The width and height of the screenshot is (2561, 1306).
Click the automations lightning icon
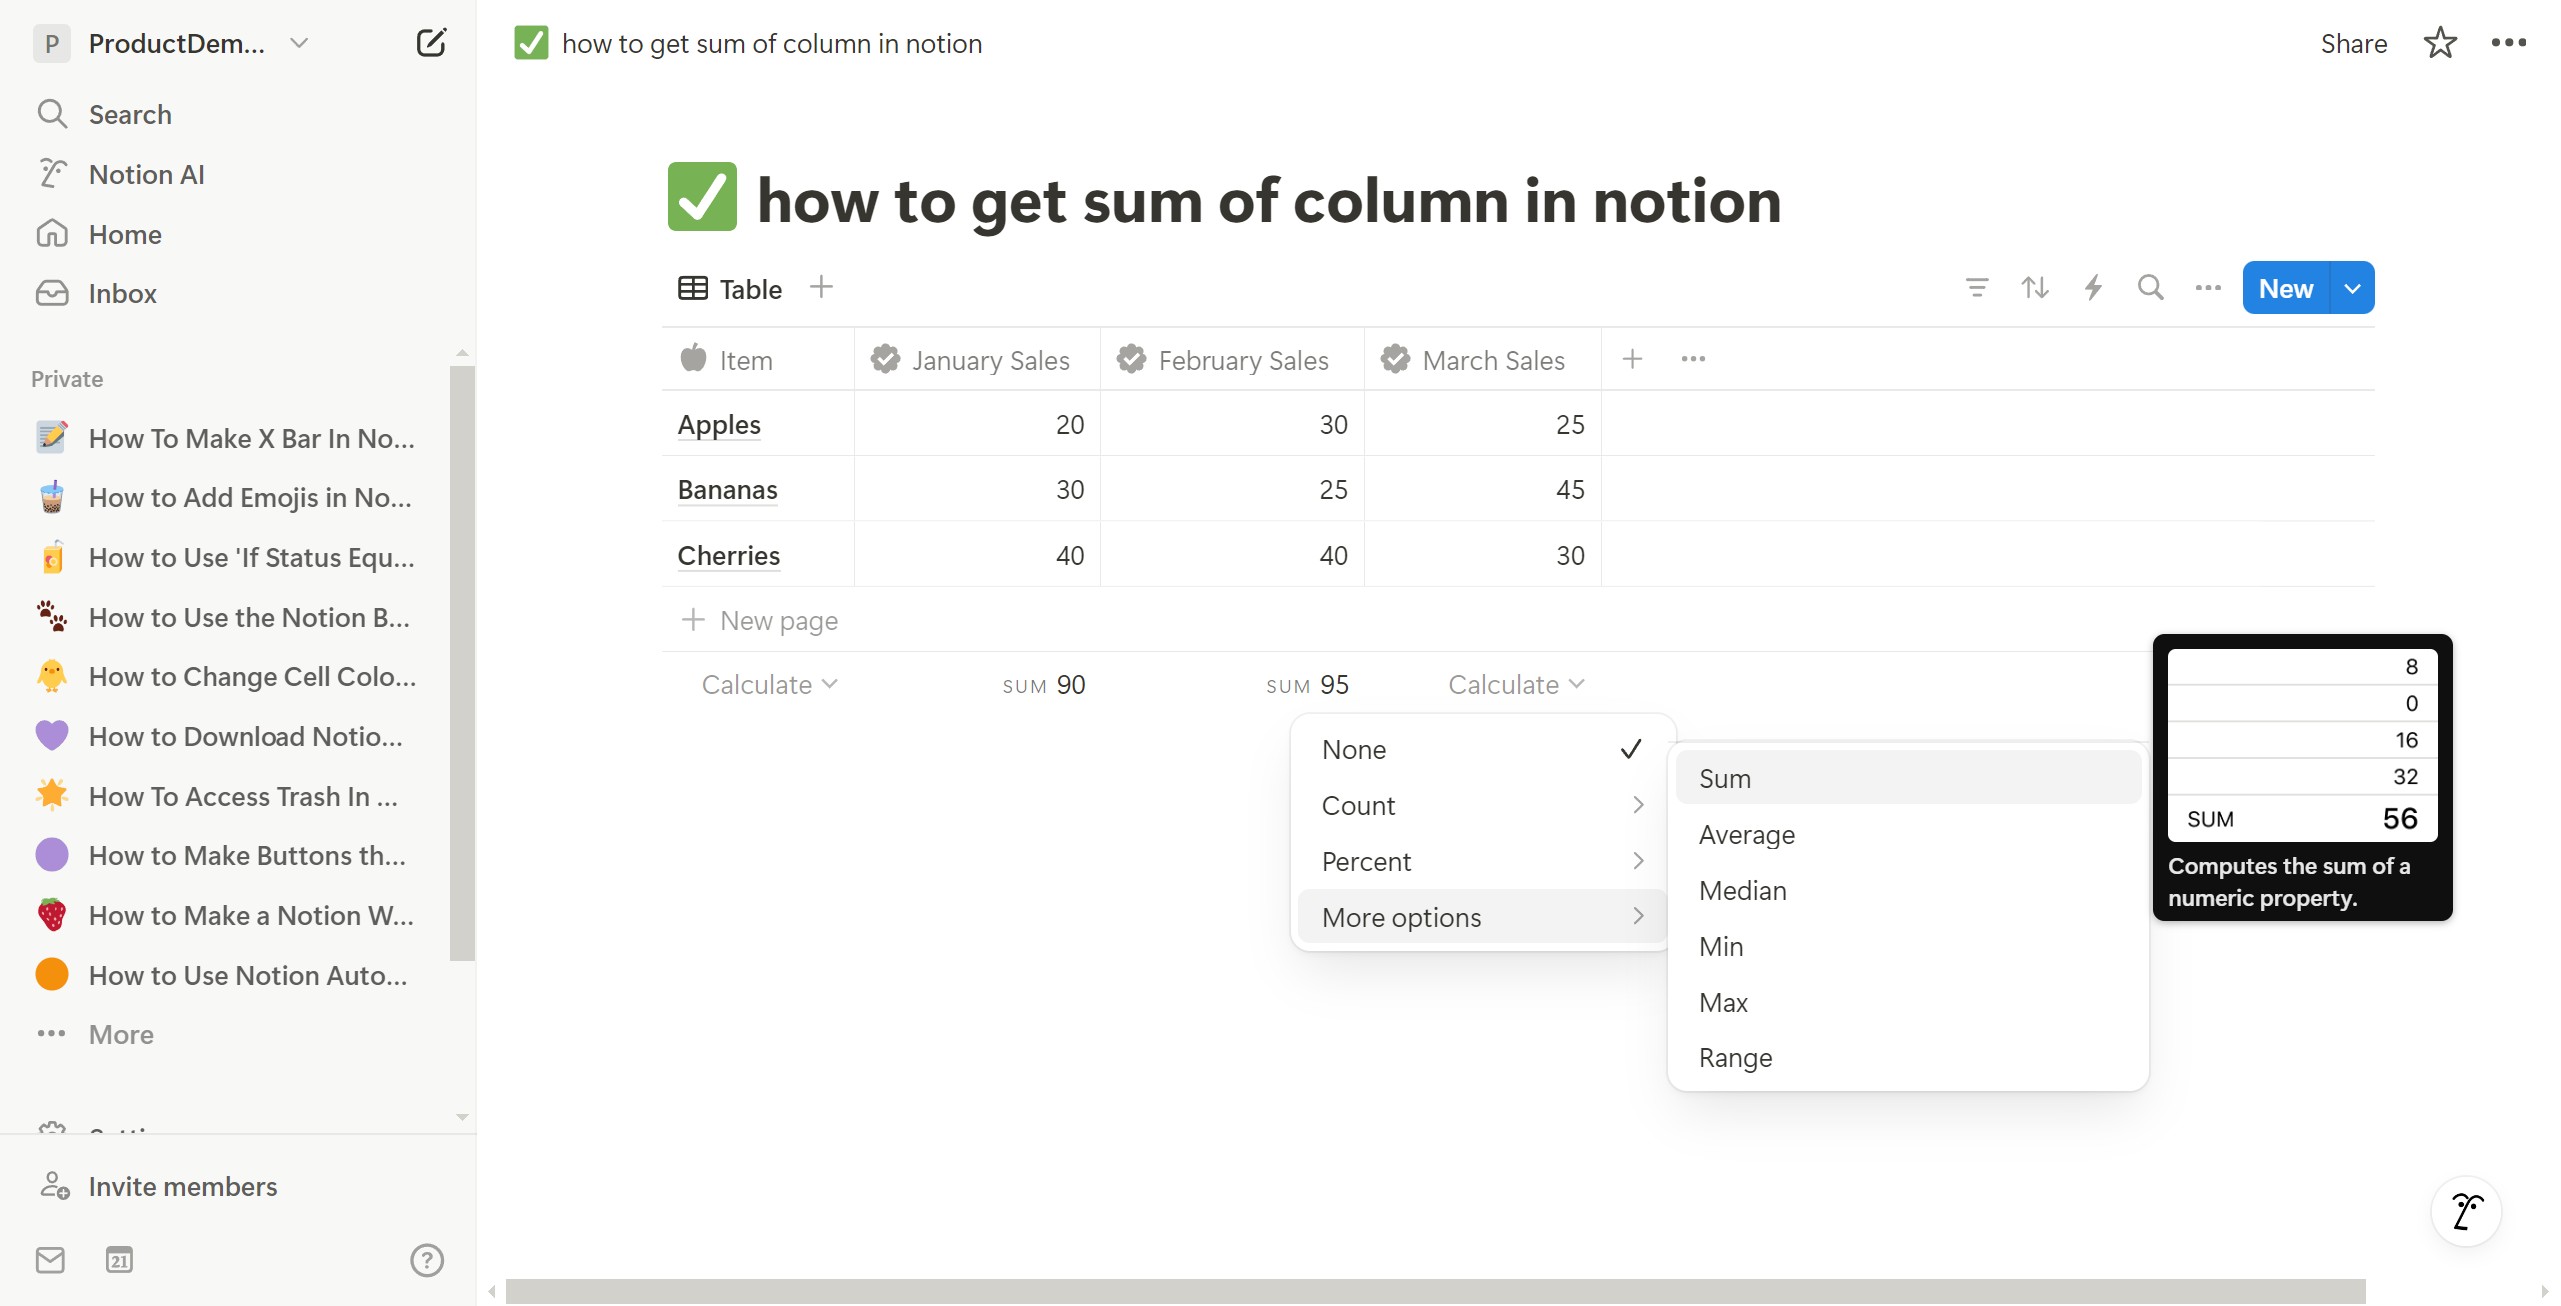click(2092, 288)
